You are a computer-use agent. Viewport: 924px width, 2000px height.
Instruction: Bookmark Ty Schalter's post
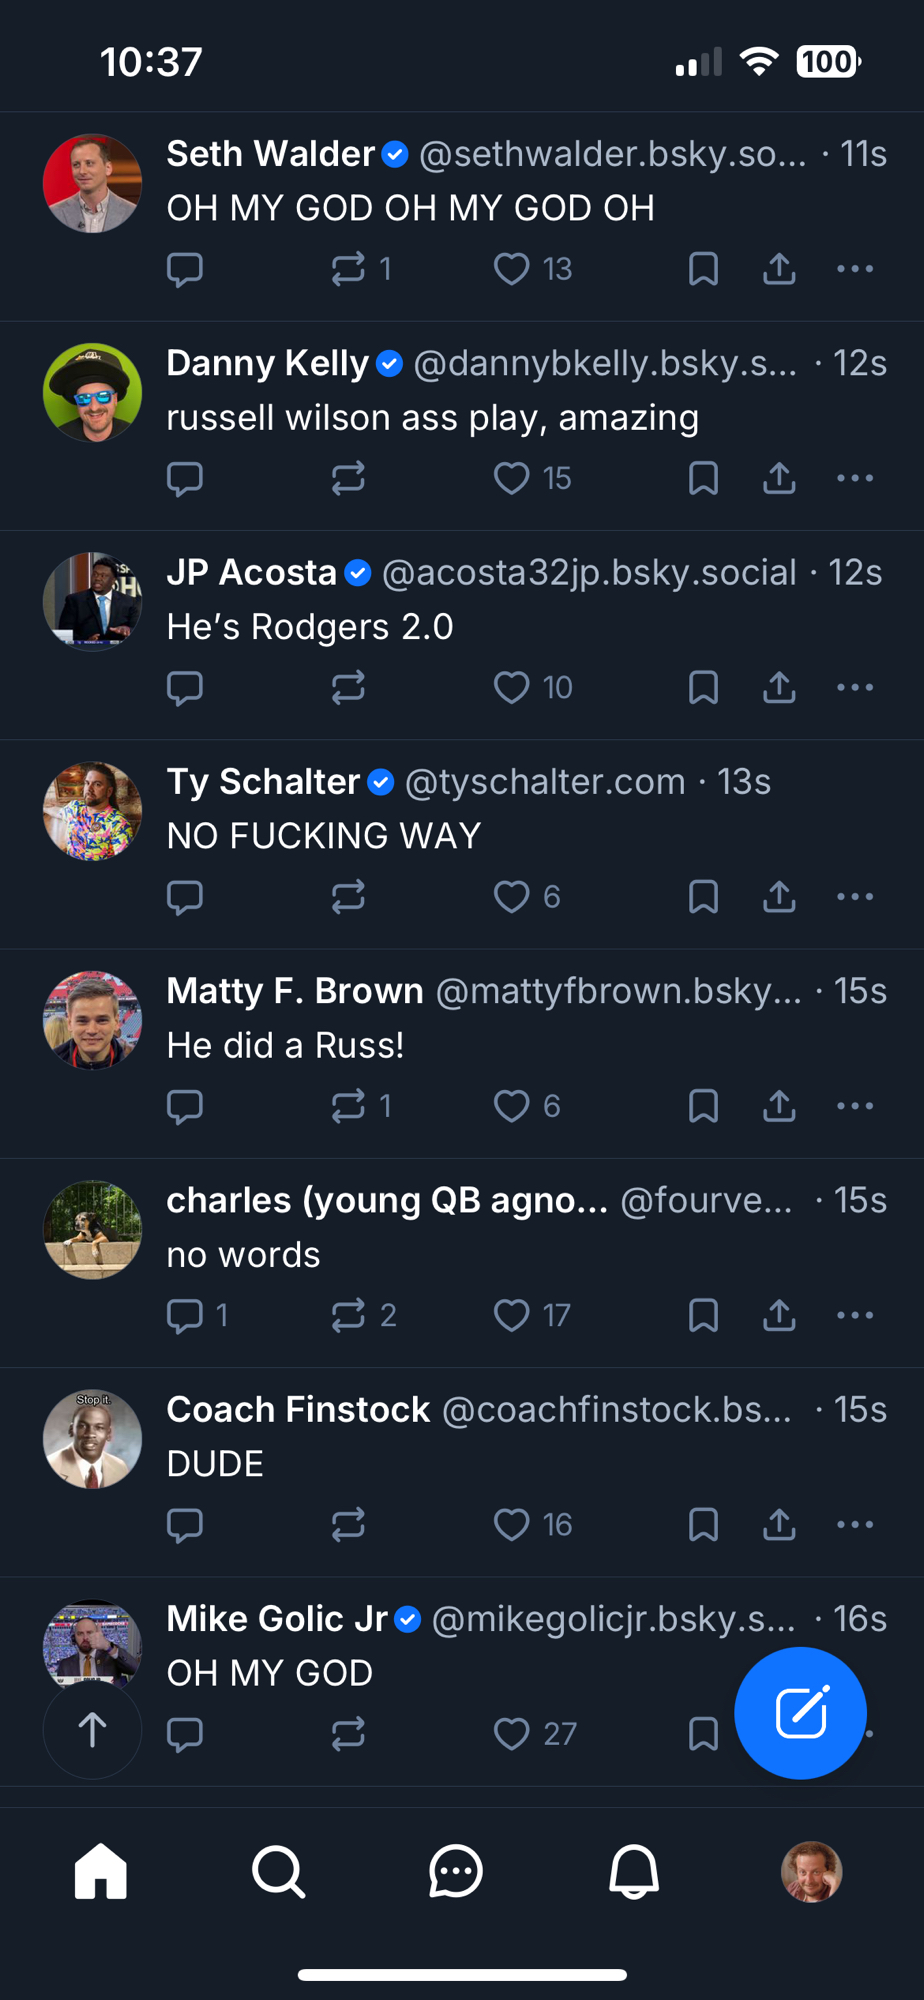click(x=703, y=897)
